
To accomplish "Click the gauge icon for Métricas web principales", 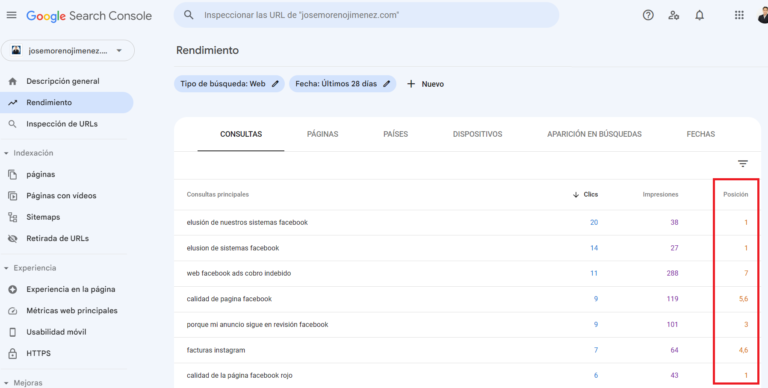I will 13,311.
